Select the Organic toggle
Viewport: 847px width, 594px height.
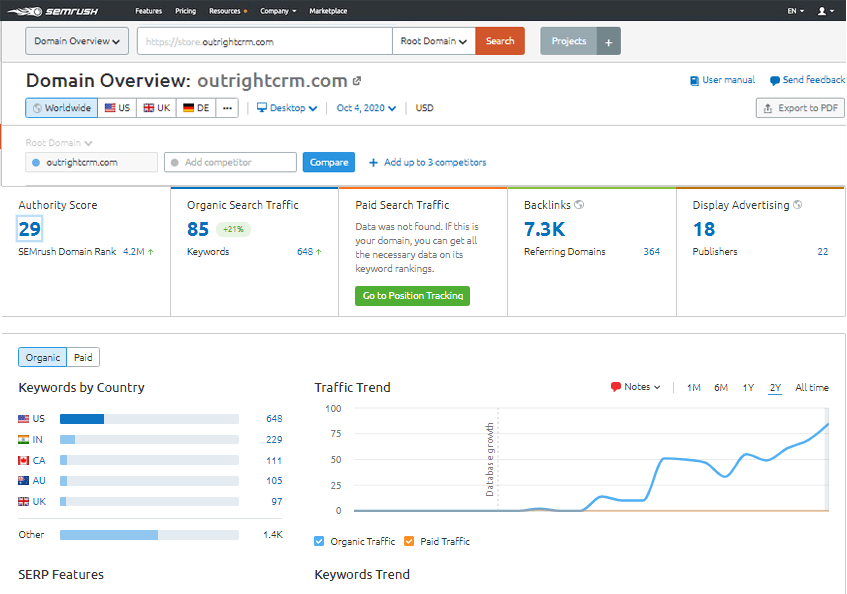[x=43, y=357]
